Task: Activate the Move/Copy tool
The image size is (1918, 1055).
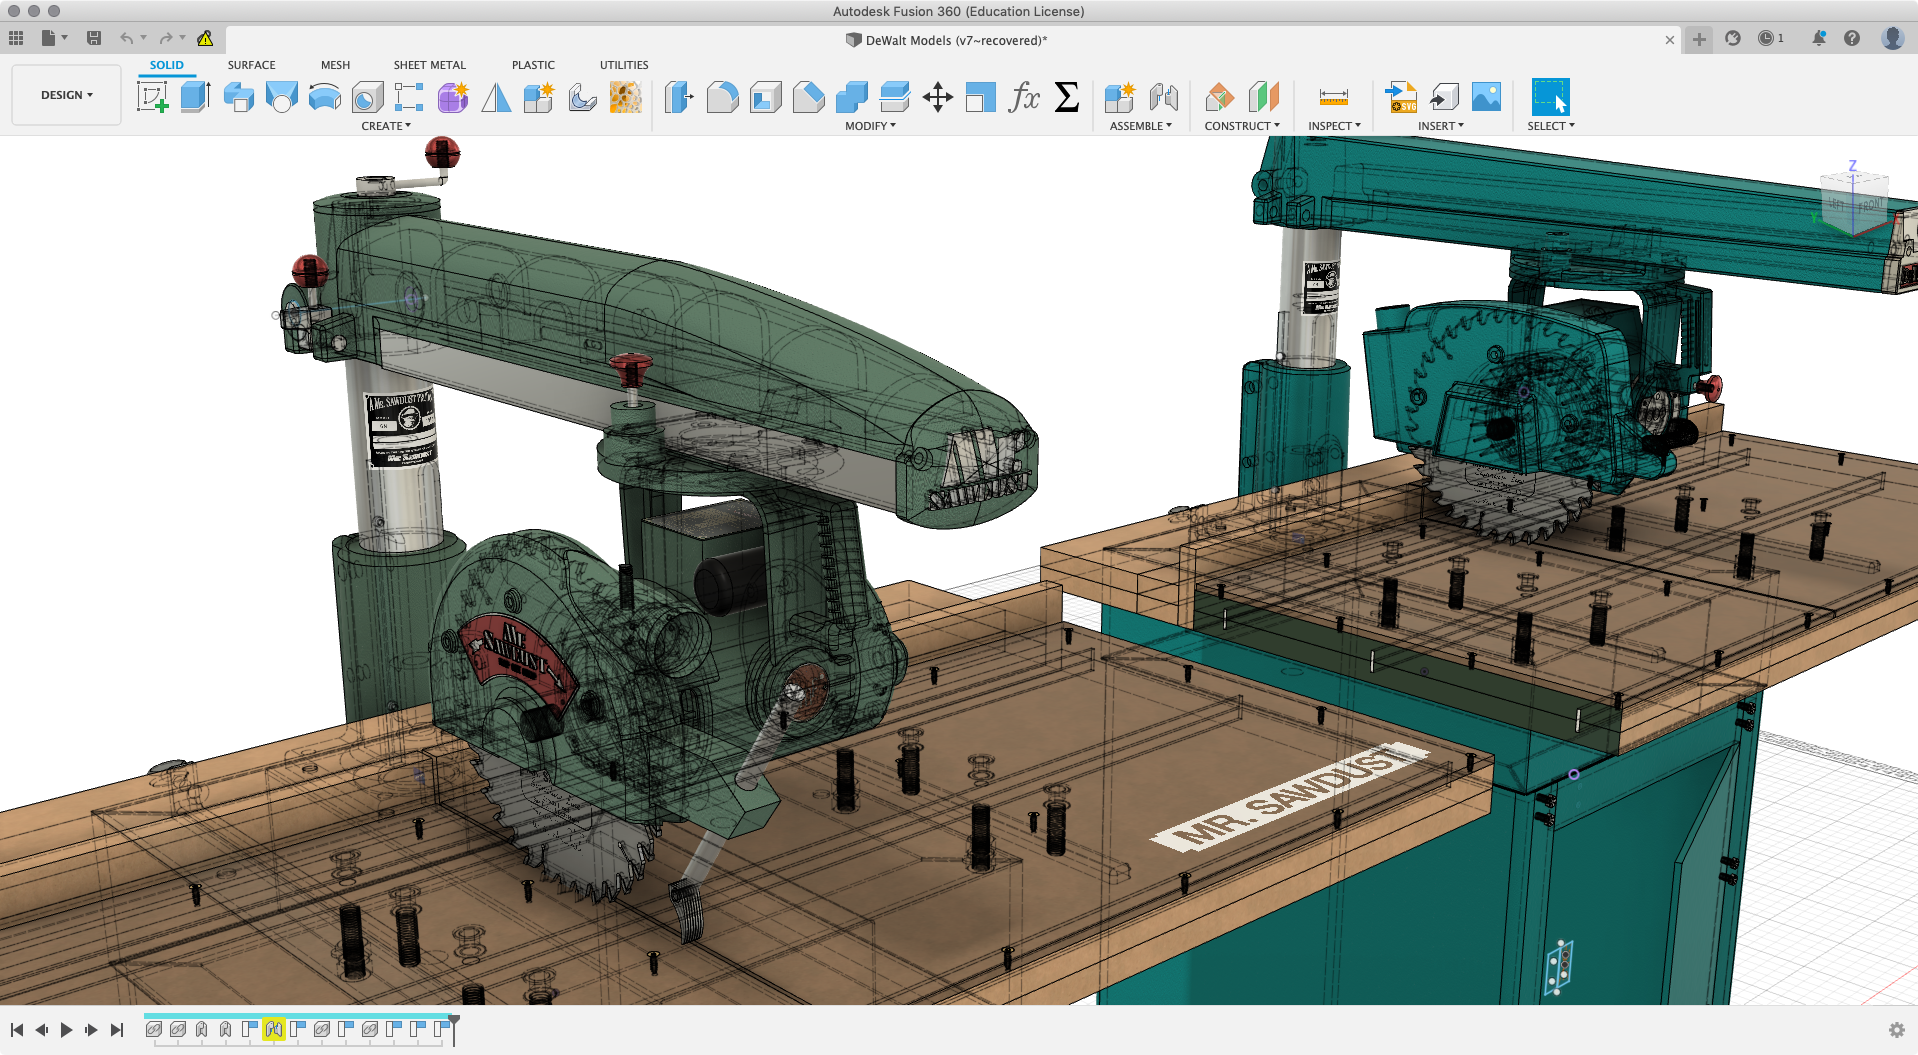Action: [937, 97]
